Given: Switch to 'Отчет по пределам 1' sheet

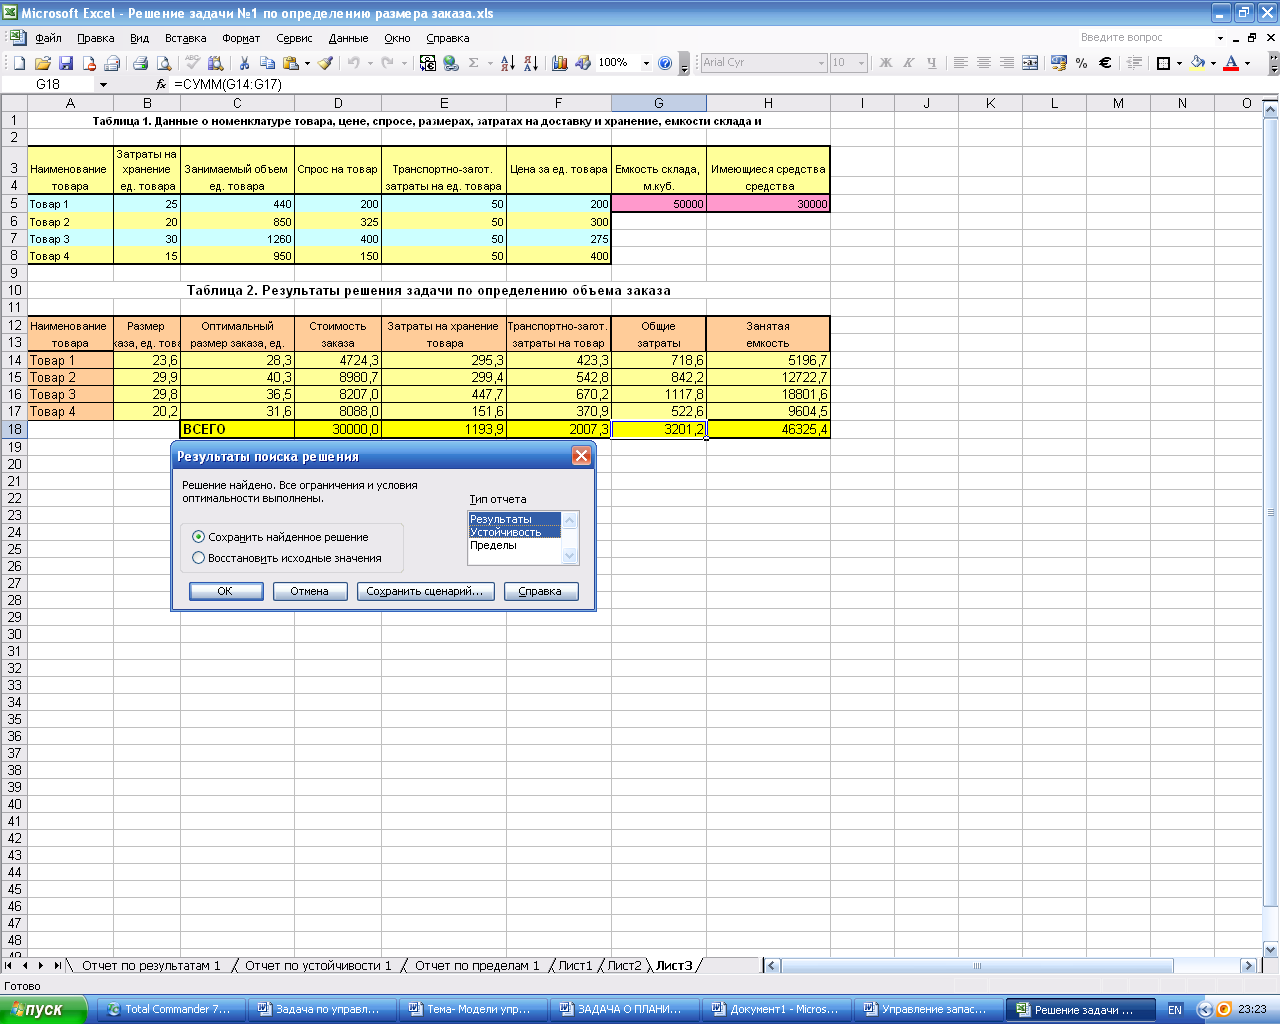Looking at the screenshot, I should pos(477,966).
